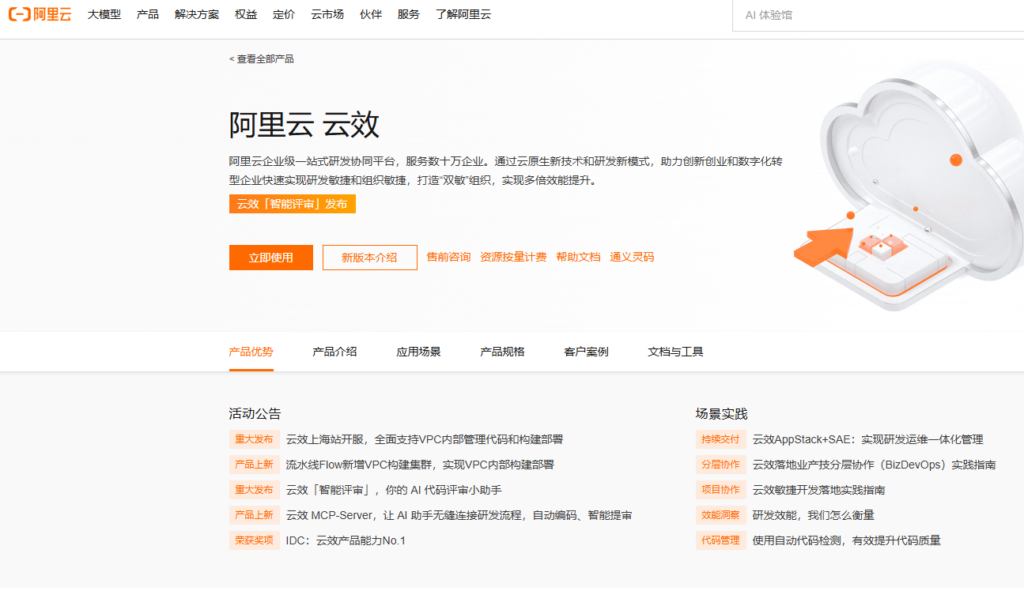Screen dimensions: 1024x591
Task: Select the 产品优势 tab
Action: (251, 351)
